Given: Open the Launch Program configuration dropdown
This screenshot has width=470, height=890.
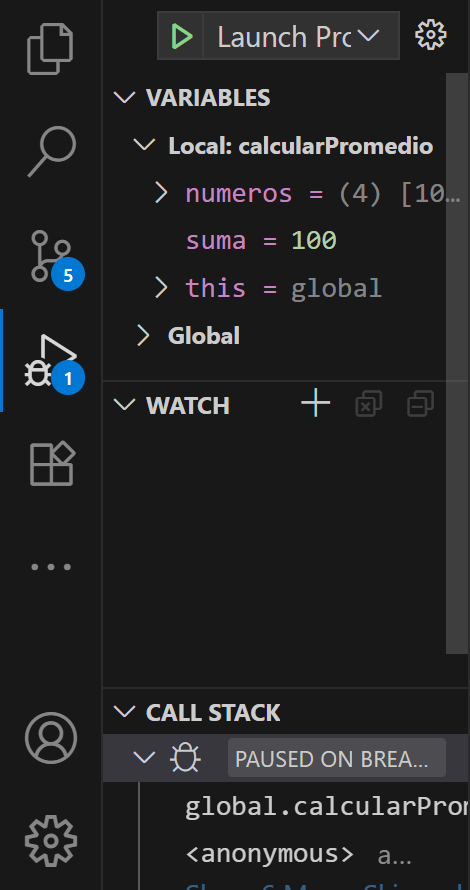Looking at the screenshot, I should (x=301, y=36).
